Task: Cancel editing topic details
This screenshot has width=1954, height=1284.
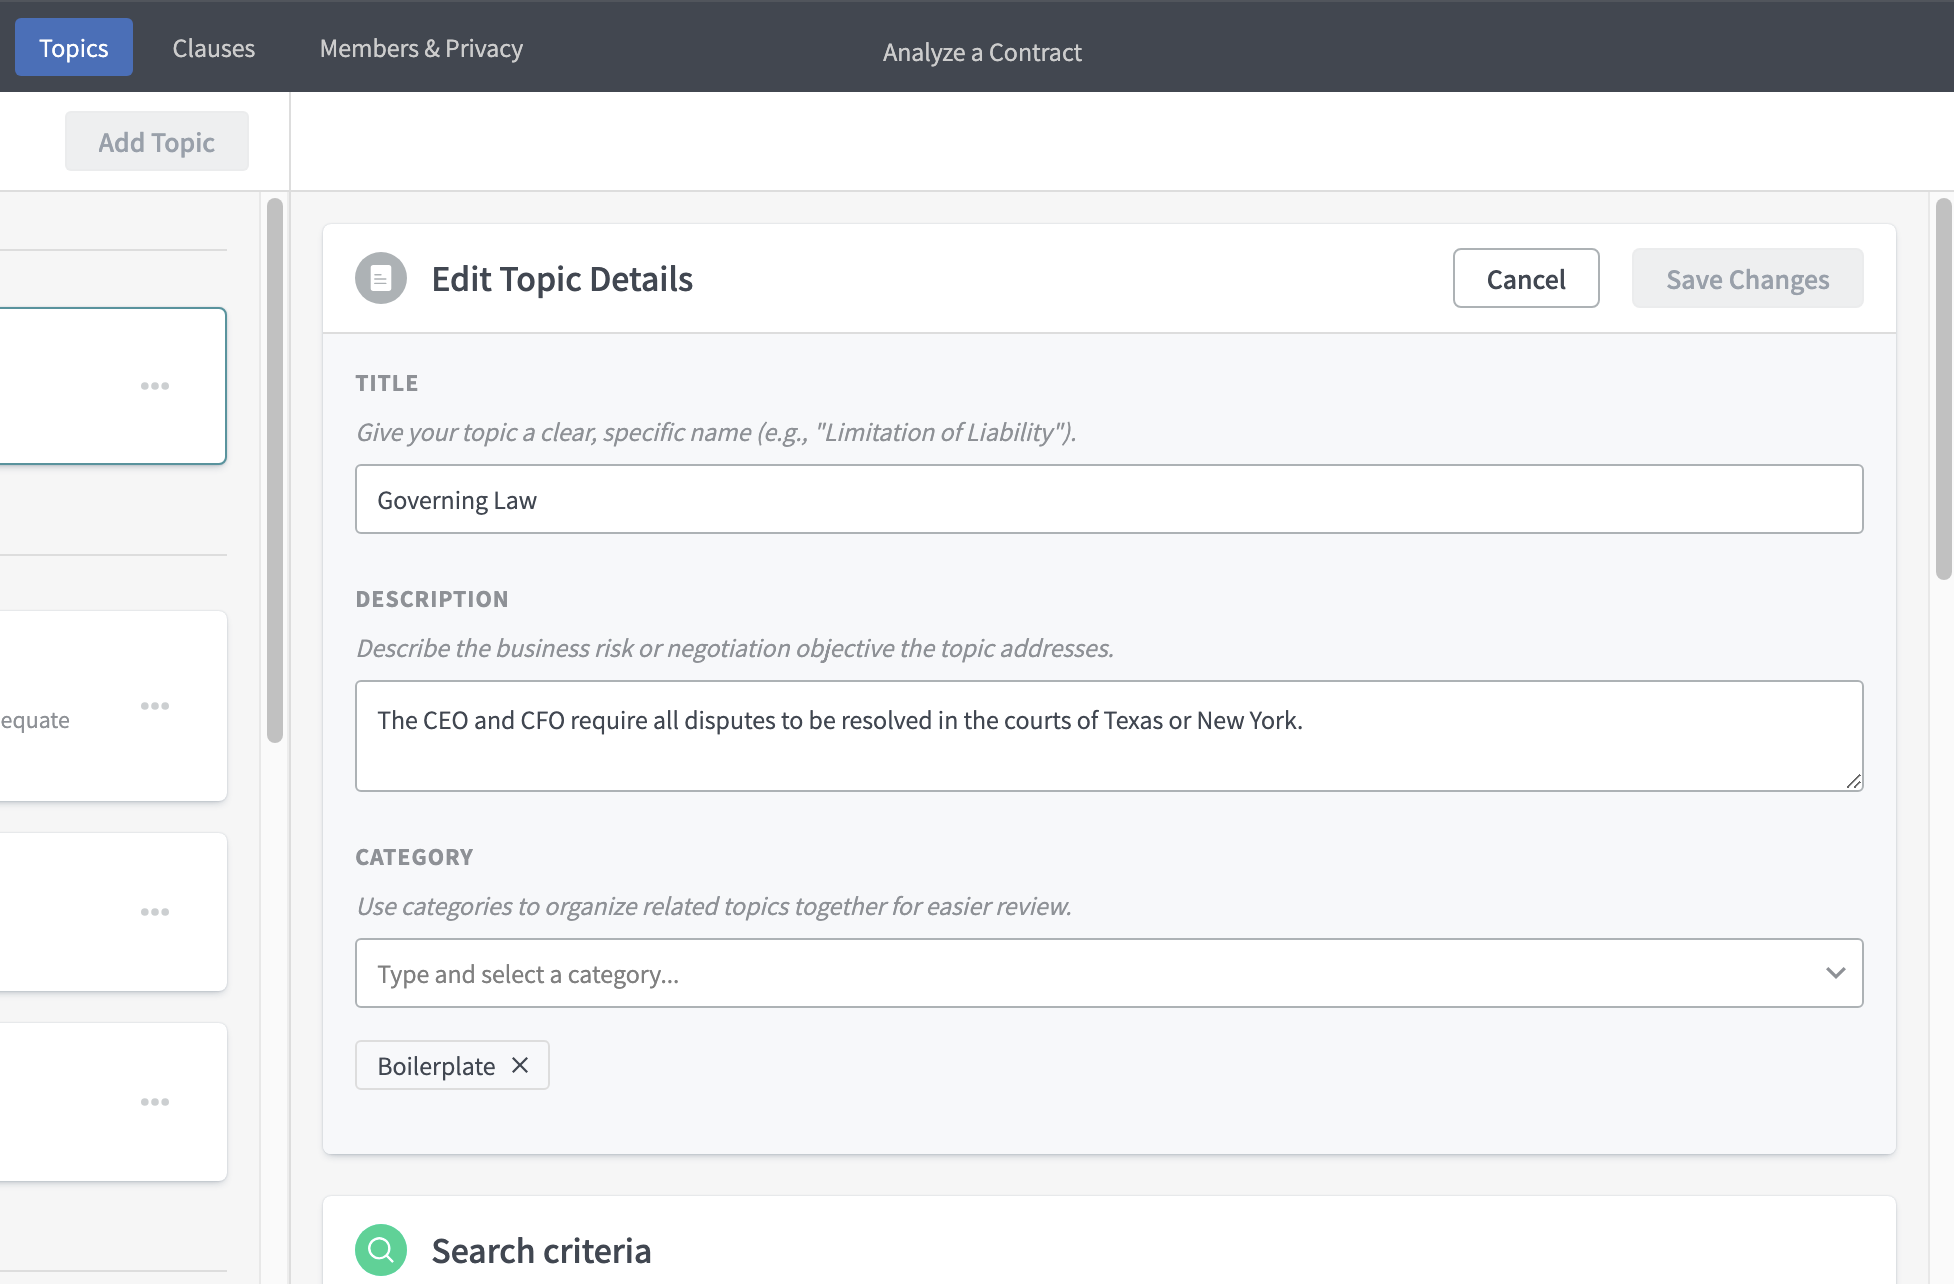Action: (x=1526, y=279)
